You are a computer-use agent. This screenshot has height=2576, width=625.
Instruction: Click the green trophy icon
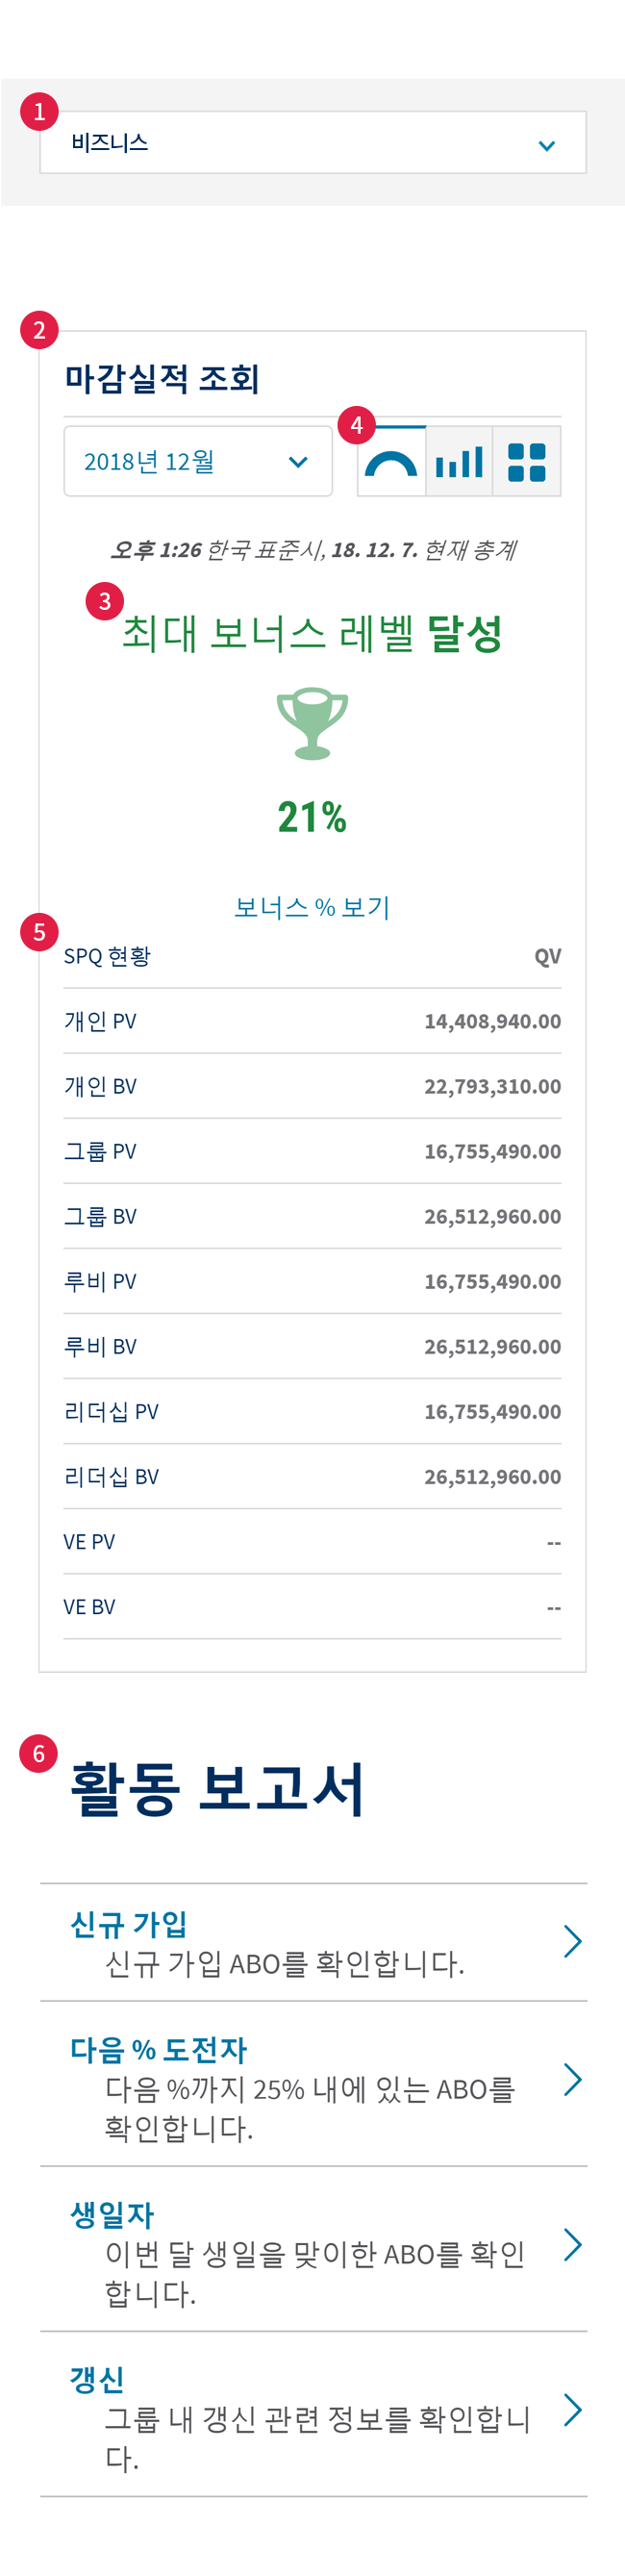point(312,723)
